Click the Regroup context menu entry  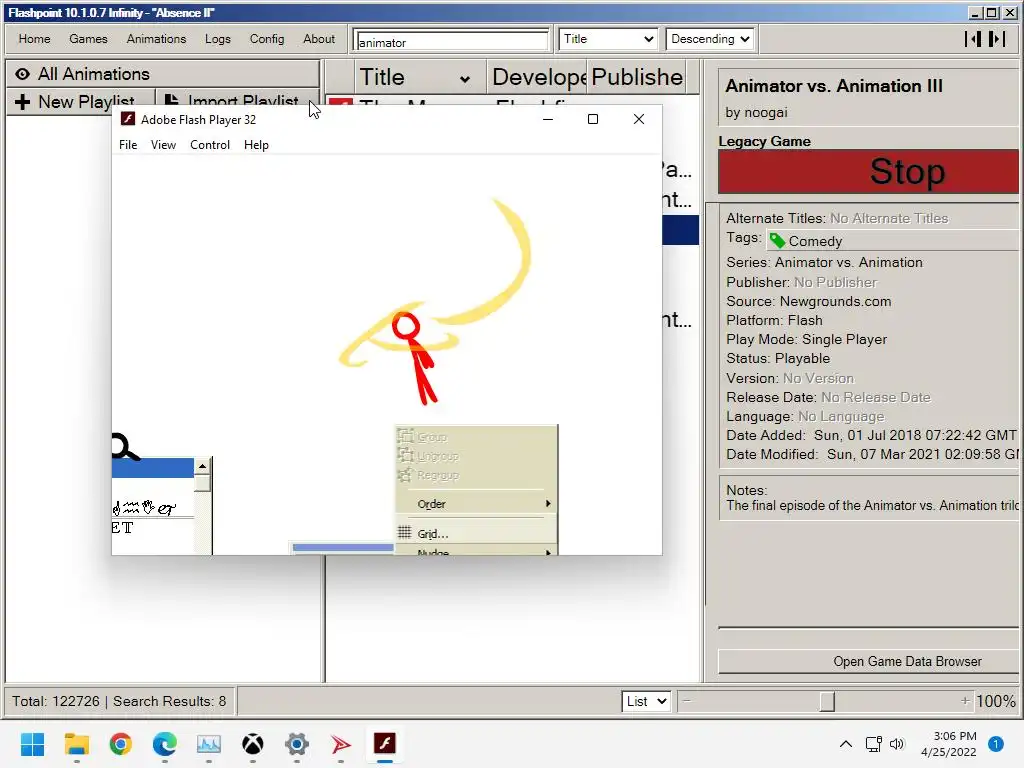pos(477,475)
